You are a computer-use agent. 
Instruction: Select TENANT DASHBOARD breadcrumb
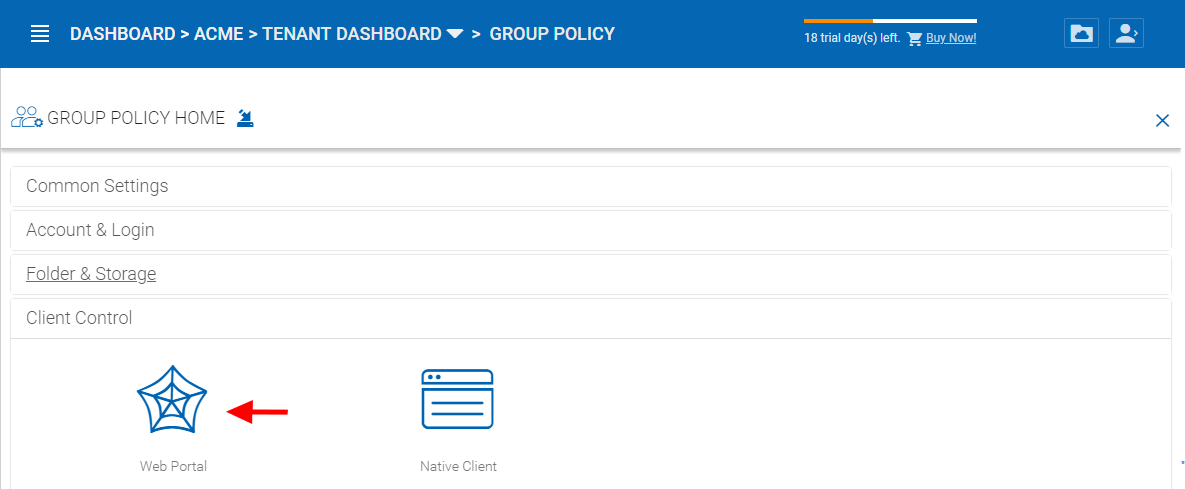tap(351, 34)
